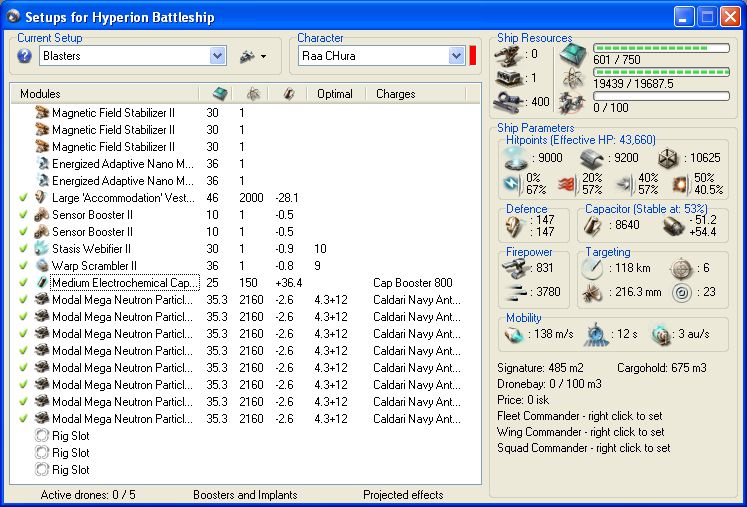Open the Current Setup dropdown showing Blasters
The image size is (747, 507).
218,56
